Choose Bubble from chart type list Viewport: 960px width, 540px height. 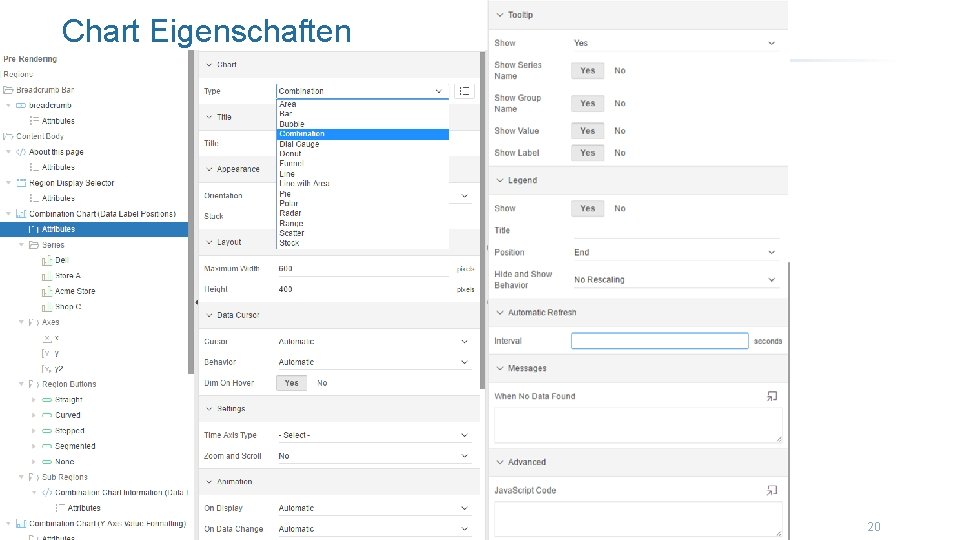click(x=363, y=124)
